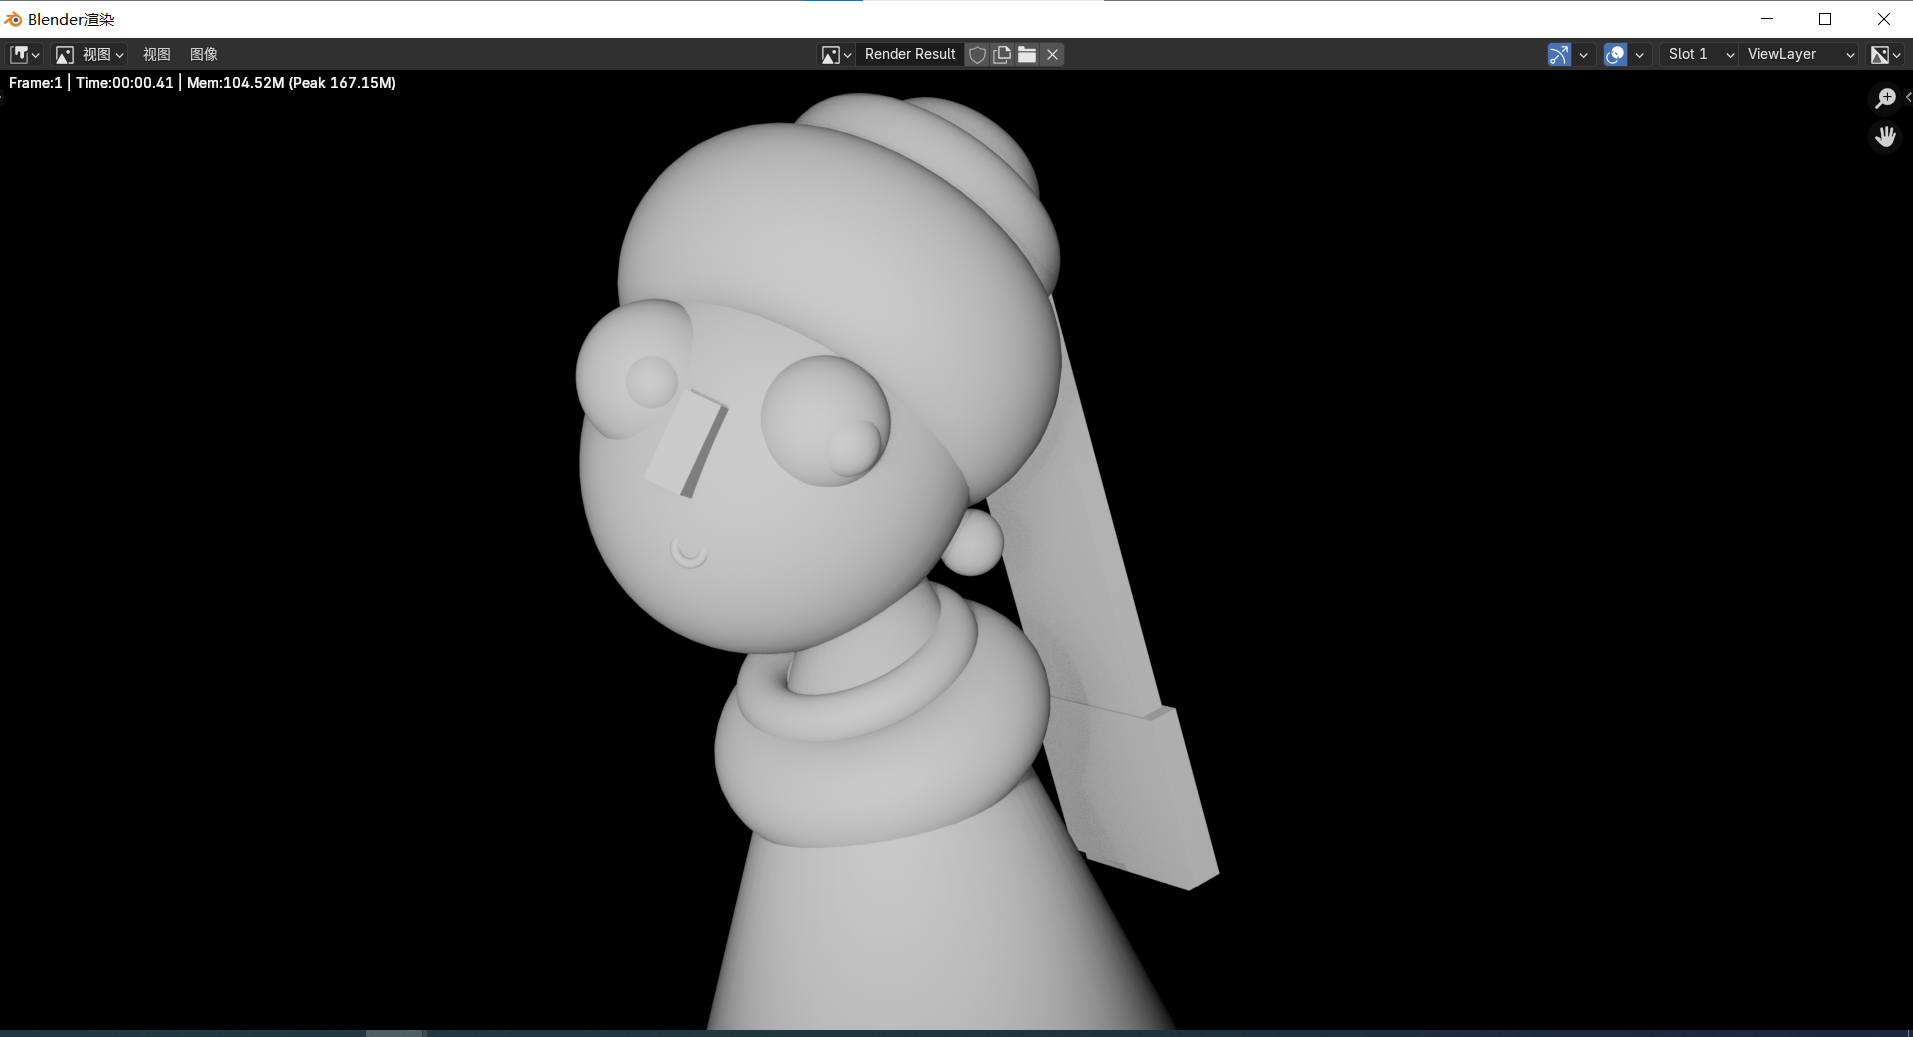The image size is (1913, 1037).
Task: Toggle fake user shield icon
Action: (978, 55)
